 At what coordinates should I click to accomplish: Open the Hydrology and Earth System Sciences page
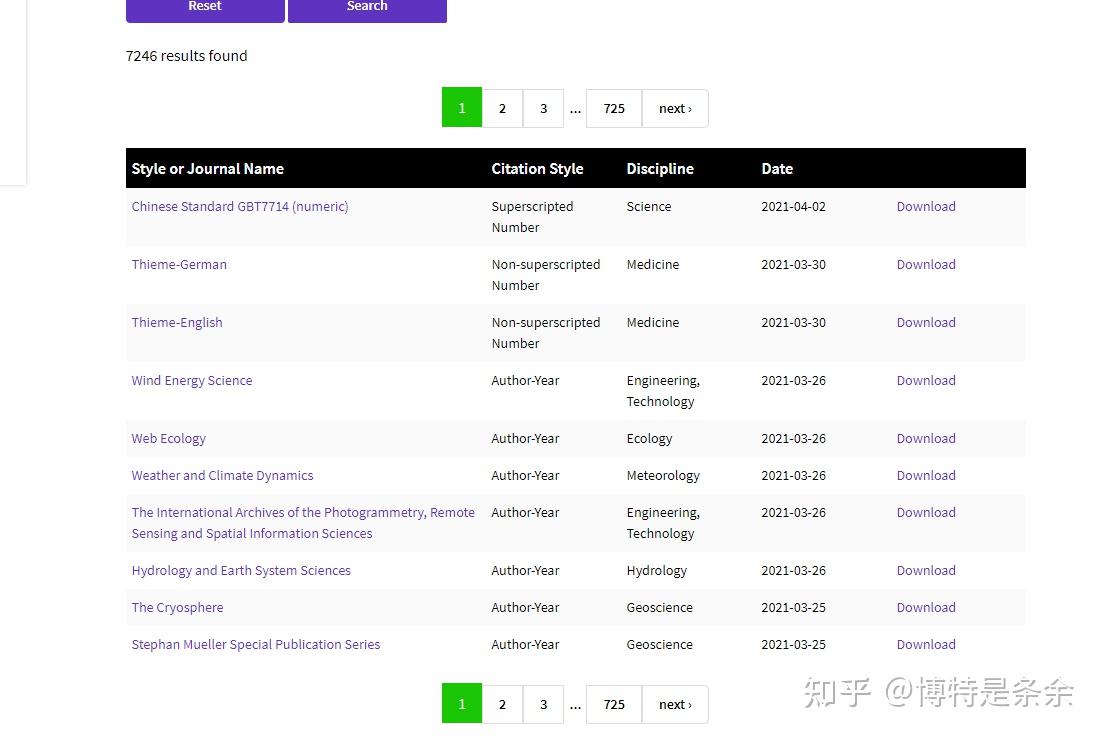coord(241,570)
